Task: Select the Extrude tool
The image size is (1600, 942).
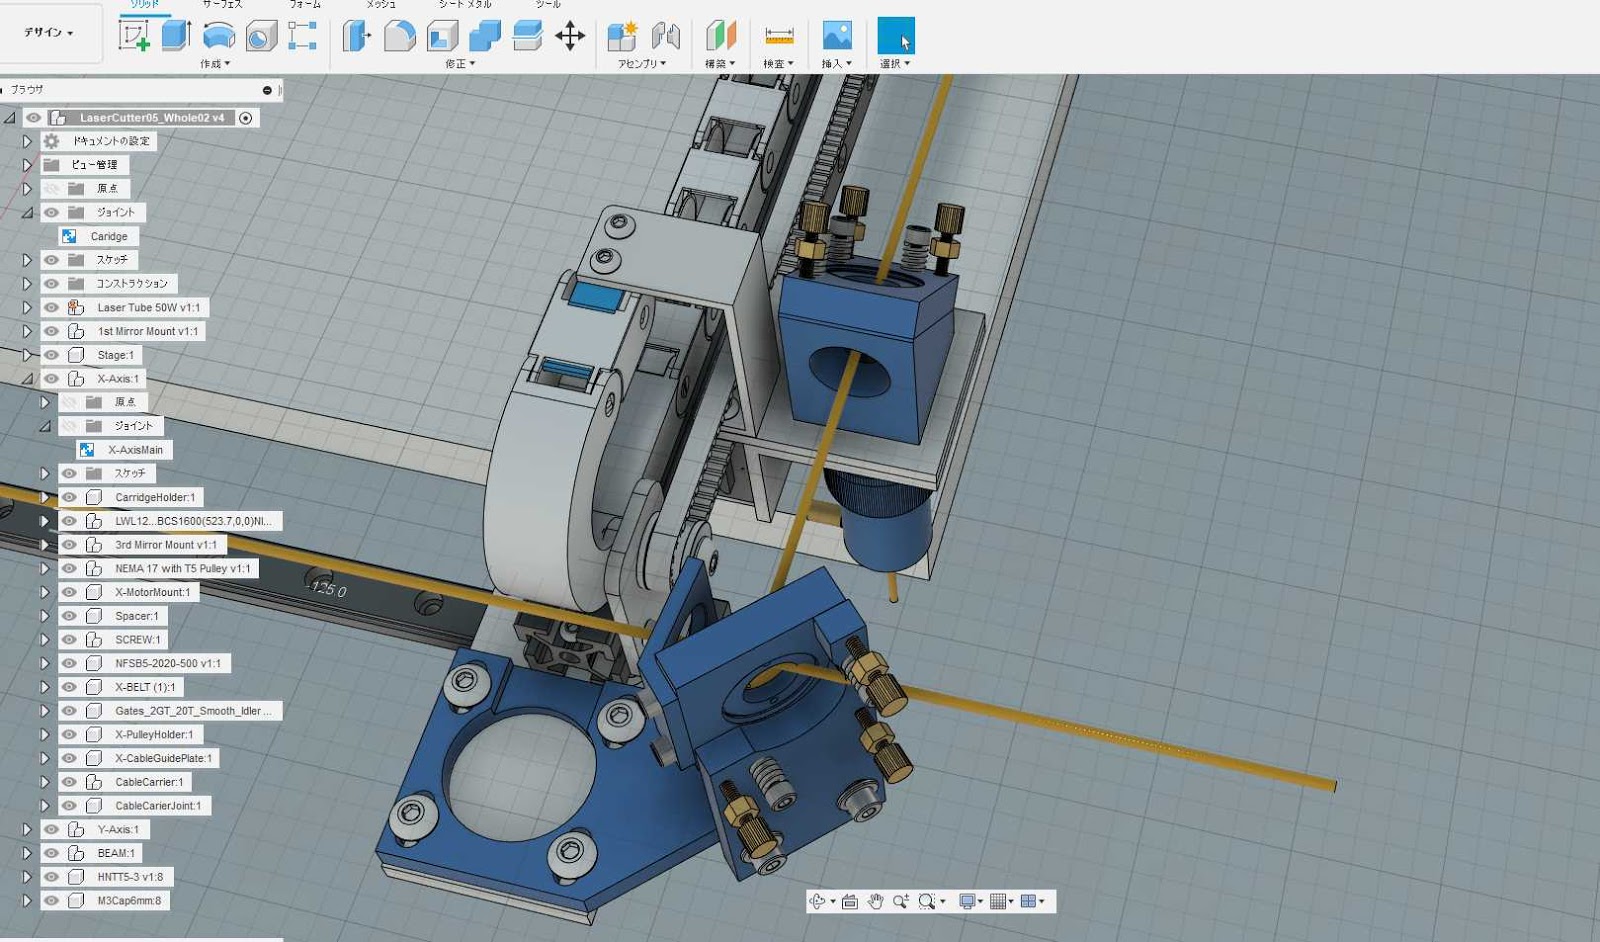Action: (177, 35)
